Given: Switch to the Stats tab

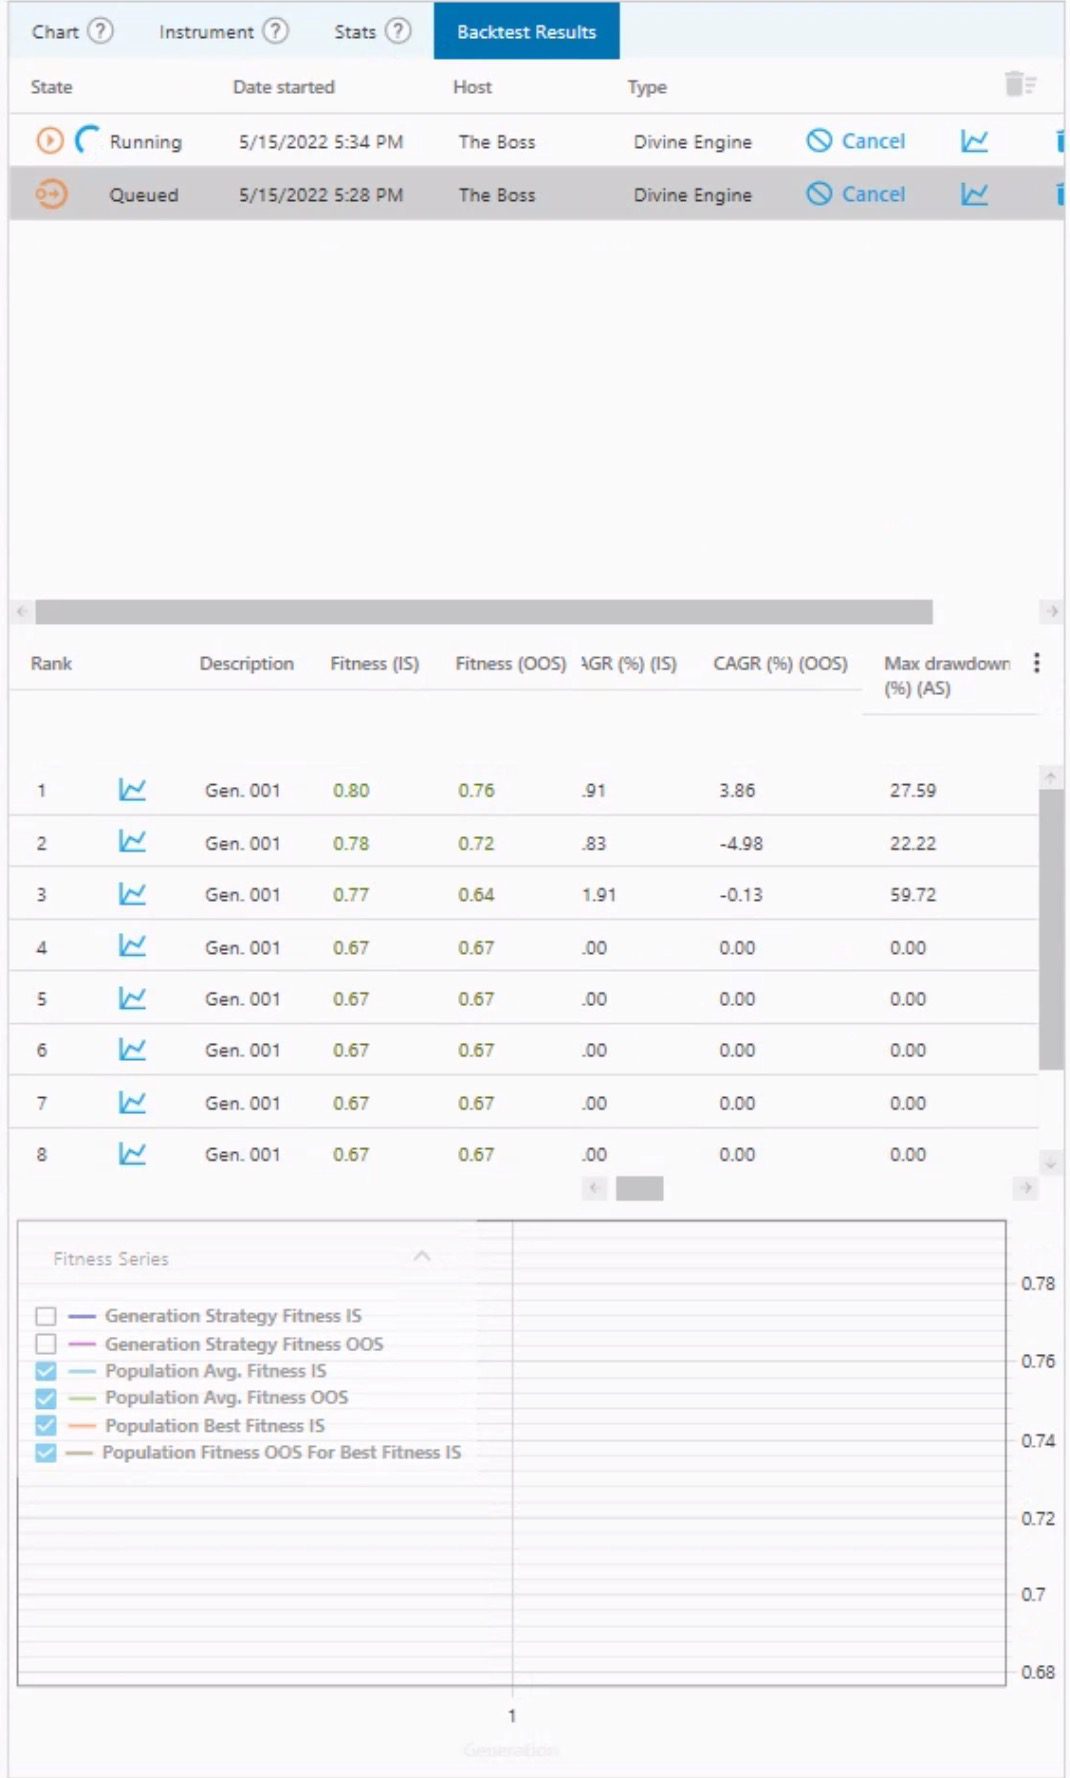Looking at the screenshot, I should point(354,32).
